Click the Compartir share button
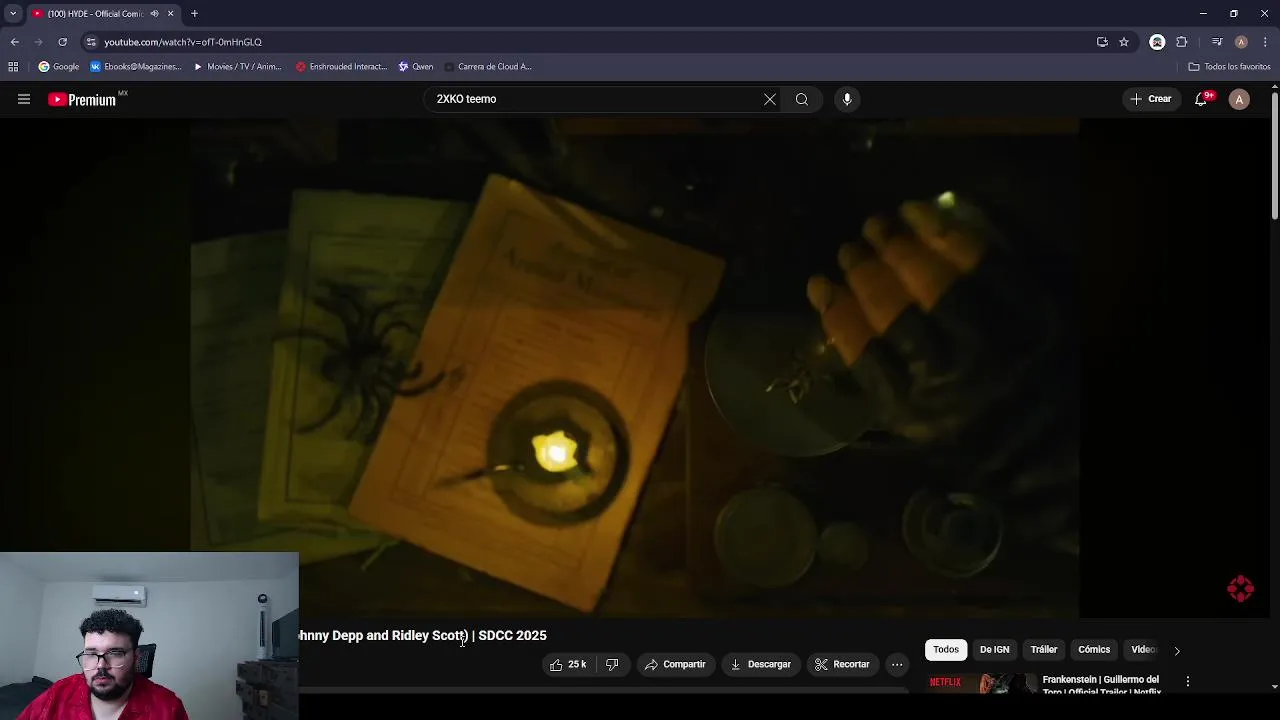The width and height of the screenshot is (1280, 720). pyautogui.click(x=675, y=664)
